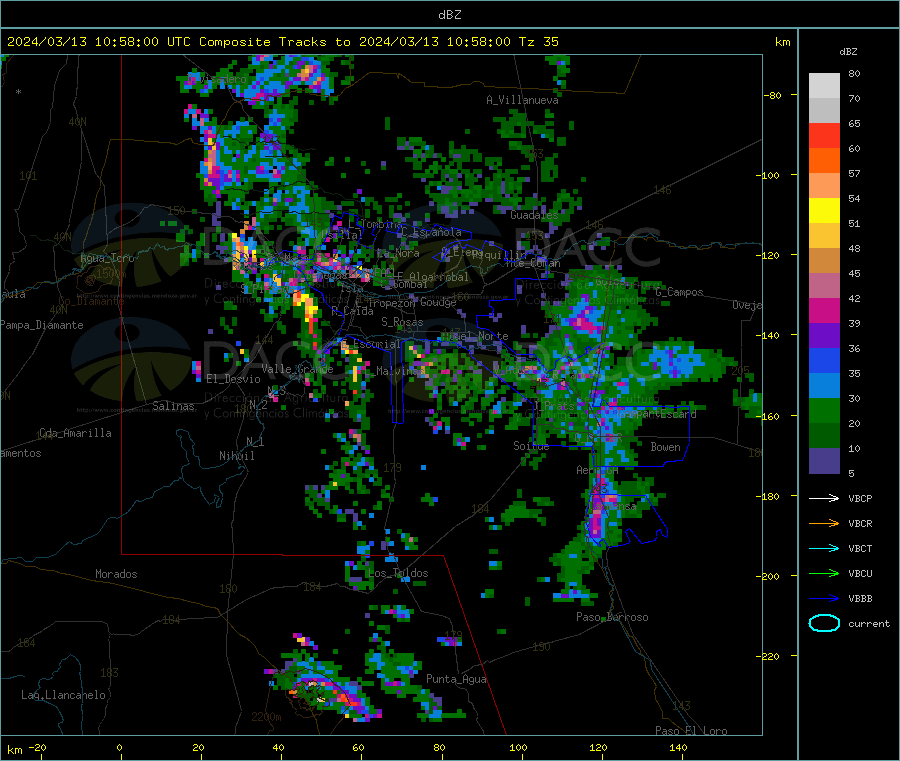
Task: Click the '-20' tick on the horizontal axis
Action: pyautogui.click(x=37, y=747)
